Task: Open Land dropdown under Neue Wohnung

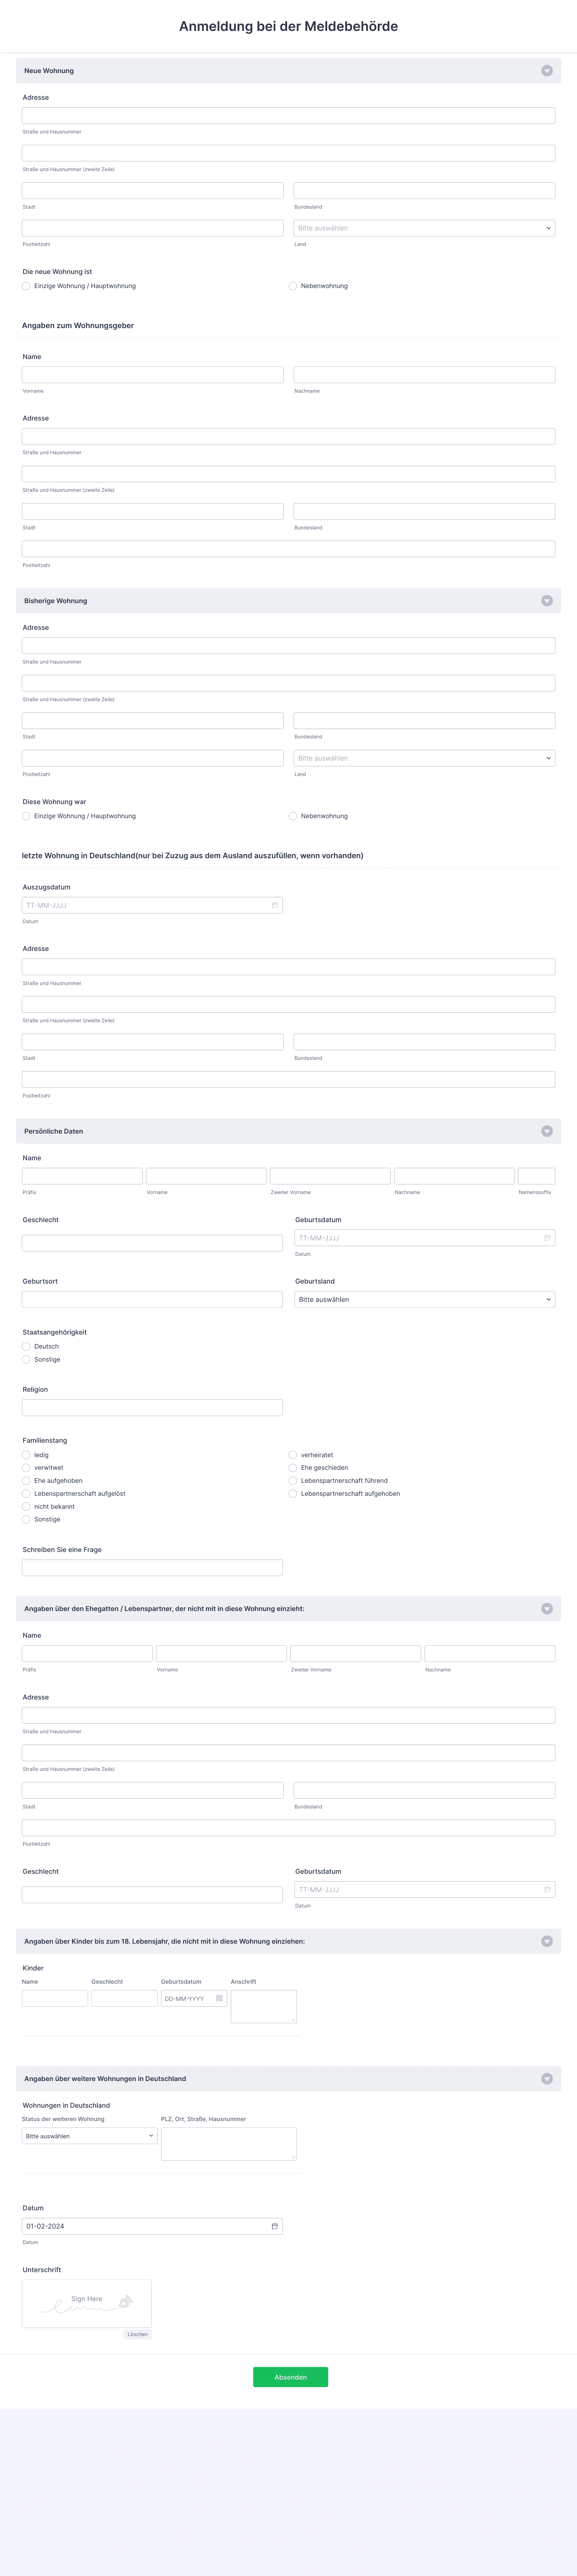Action: tap(424, 228)
